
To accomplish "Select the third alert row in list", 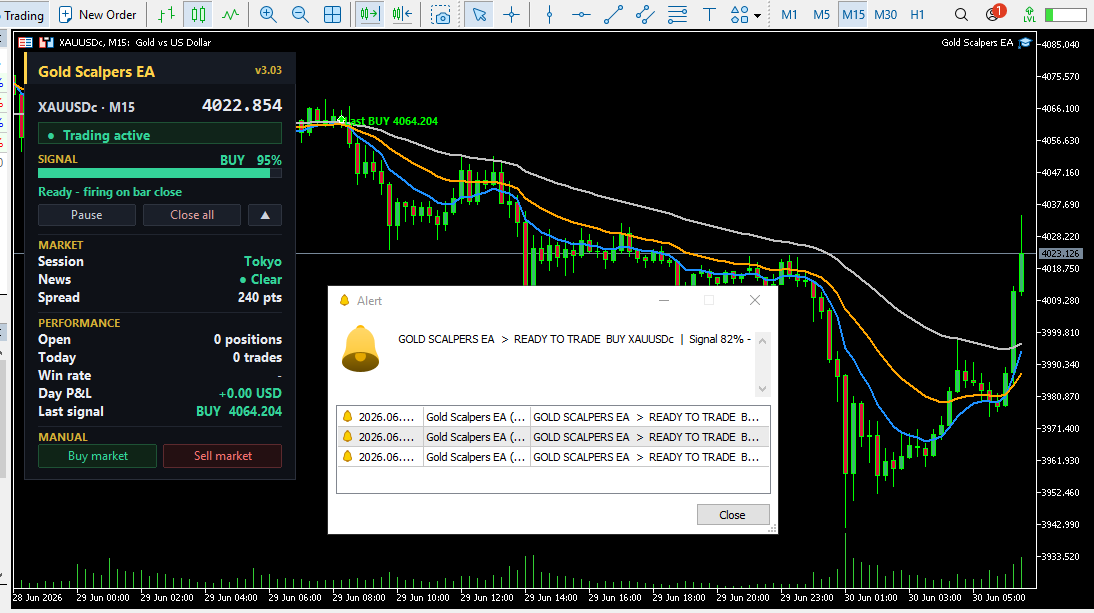I will click(553, 457).
